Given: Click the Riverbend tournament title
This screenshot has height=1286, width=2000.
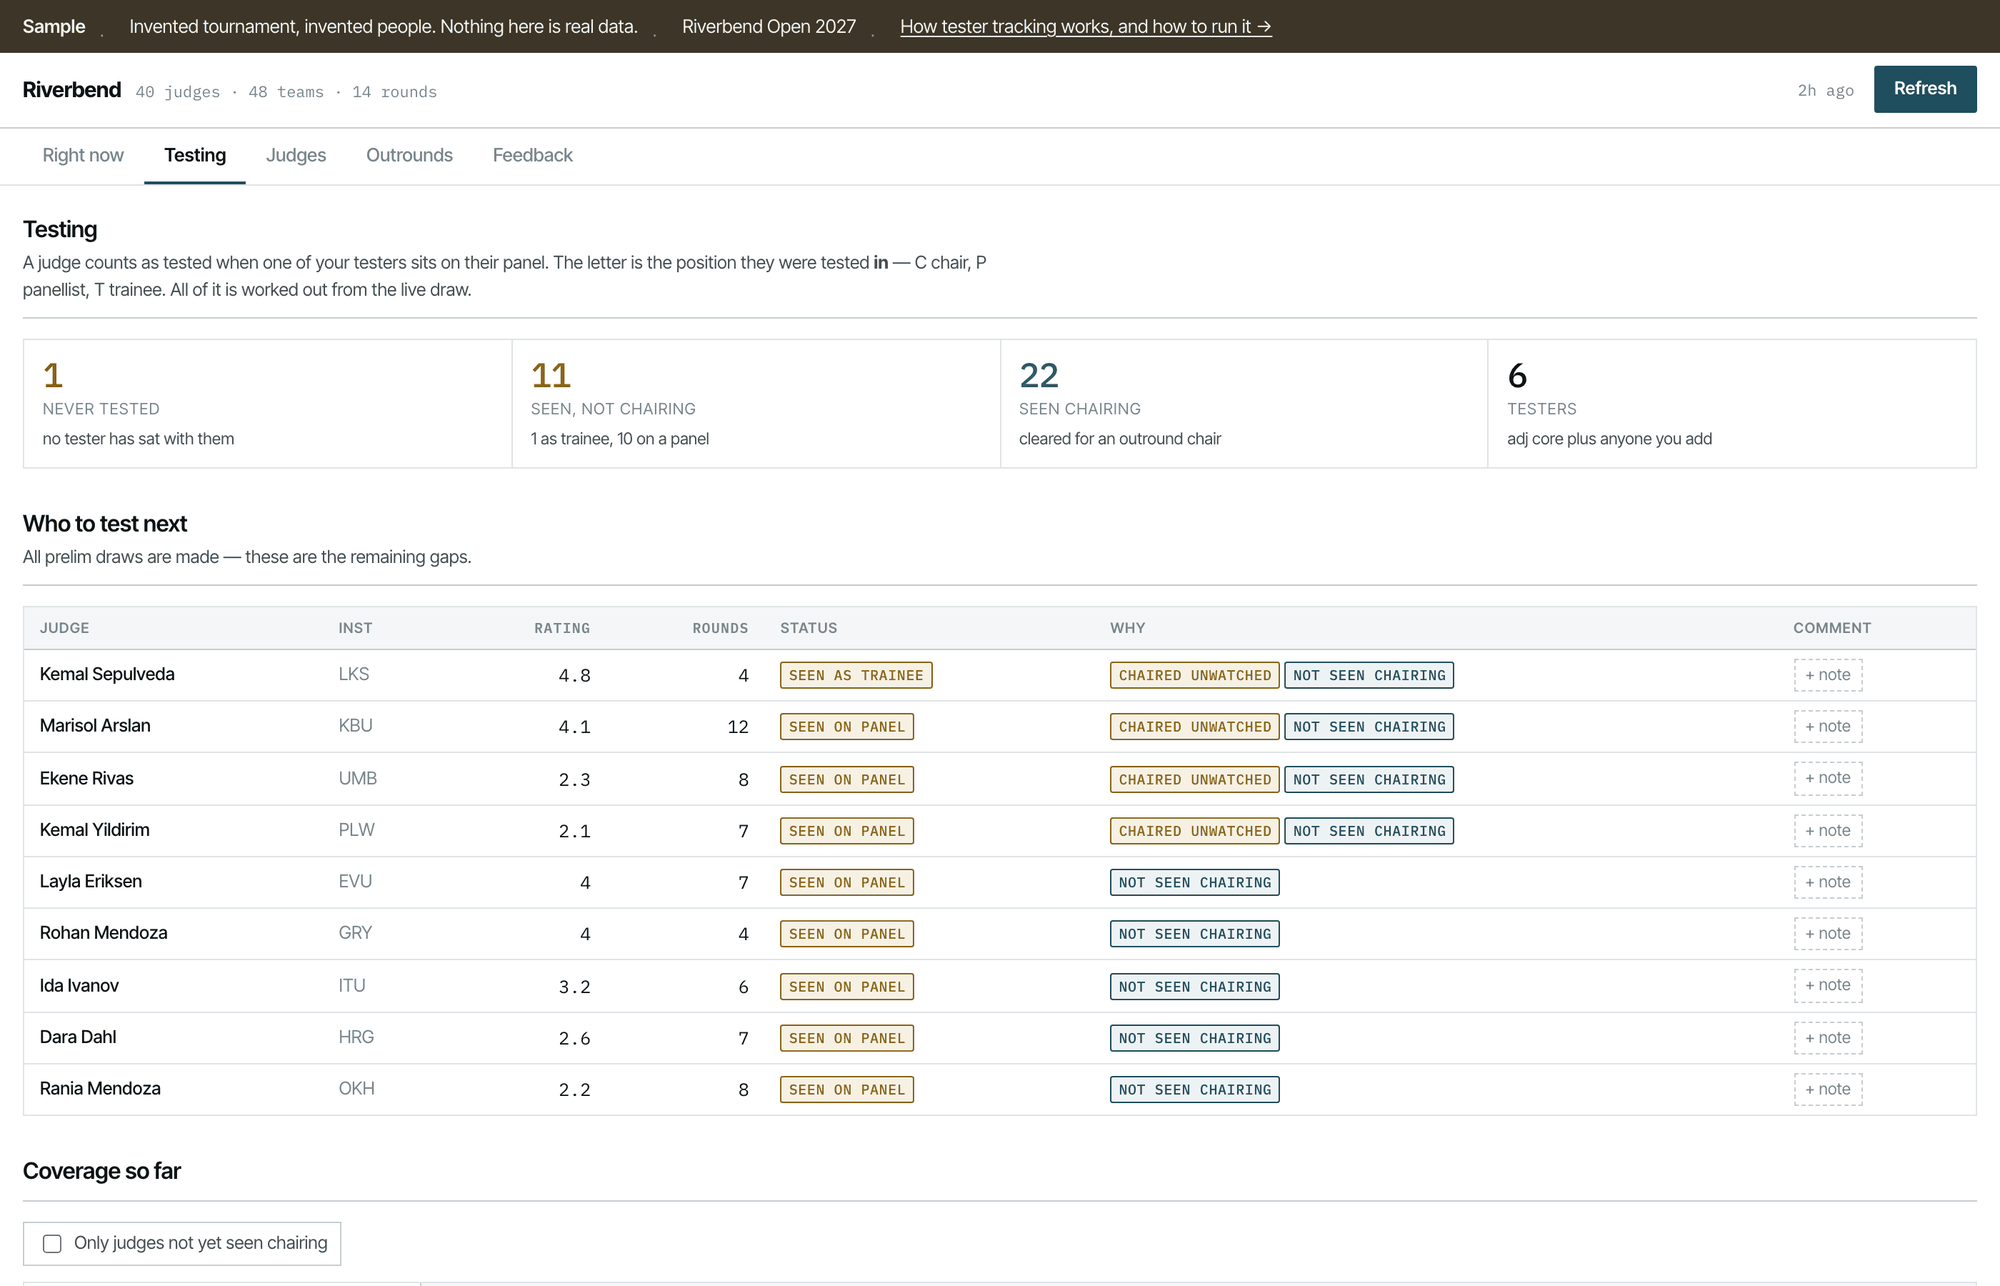Looking at the screenshot, I should [x=72, y=90].
